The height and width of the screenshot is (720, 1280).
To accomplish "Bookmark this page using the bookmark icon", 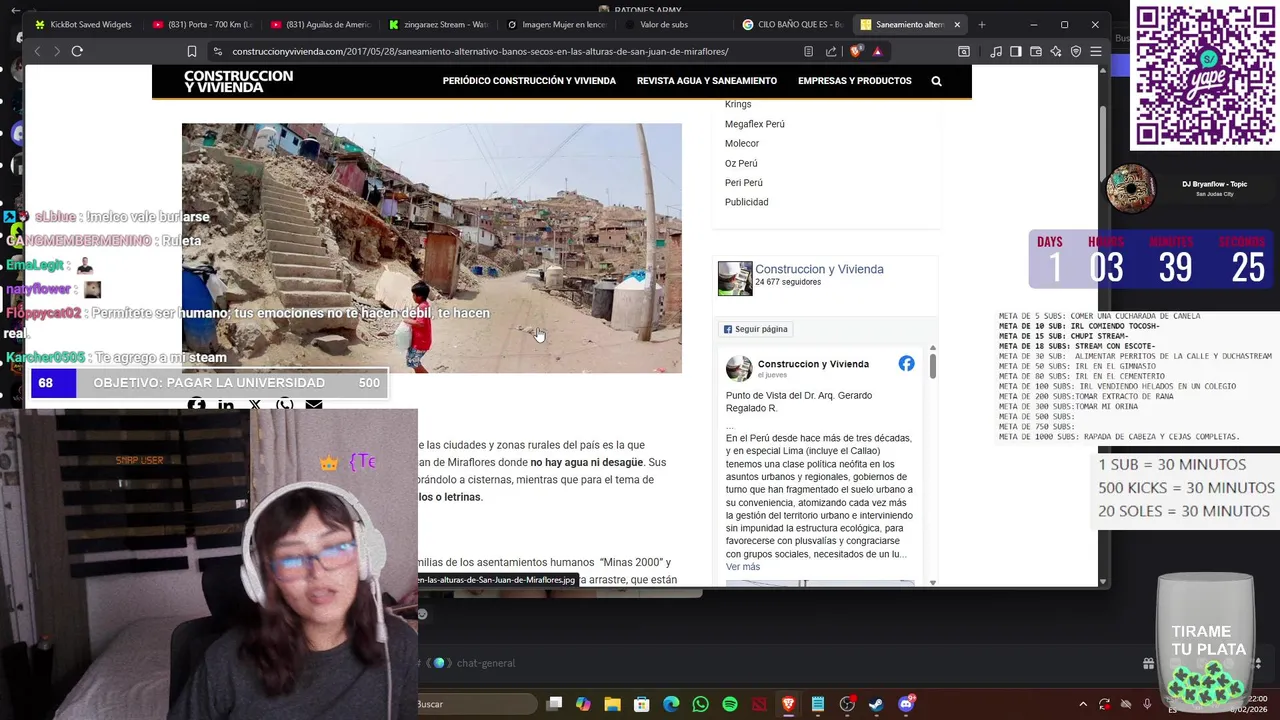I will pyautogui.click(x=192, y=51).
